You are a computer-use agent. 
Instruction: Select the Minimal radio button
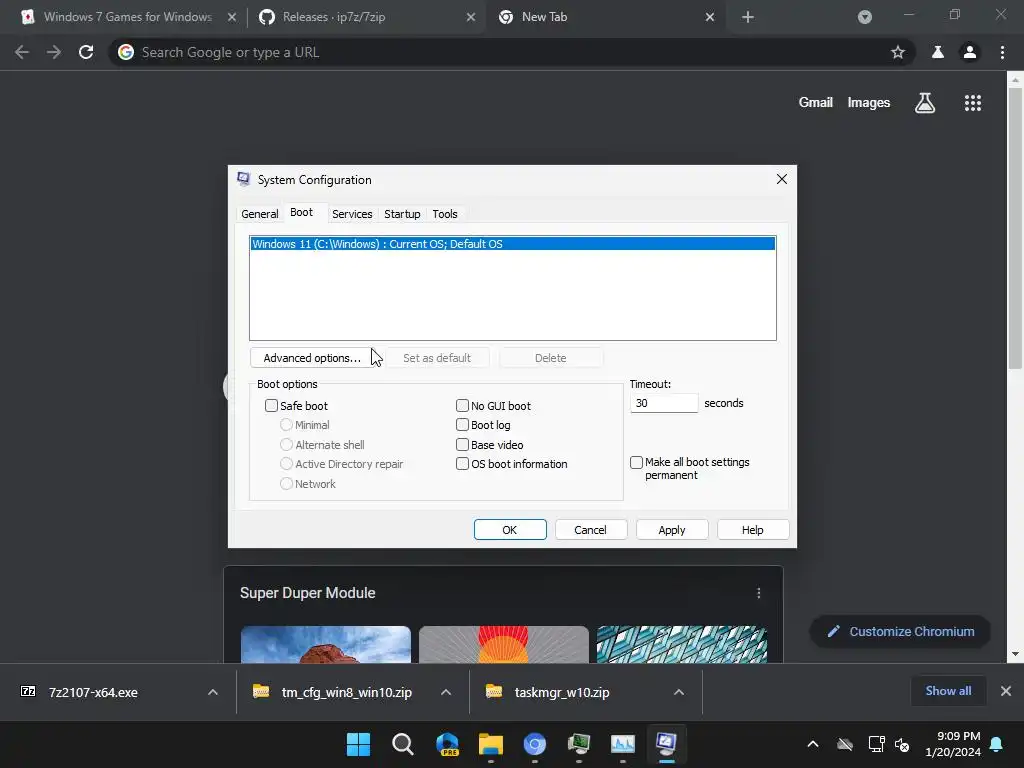pos(286,424)
